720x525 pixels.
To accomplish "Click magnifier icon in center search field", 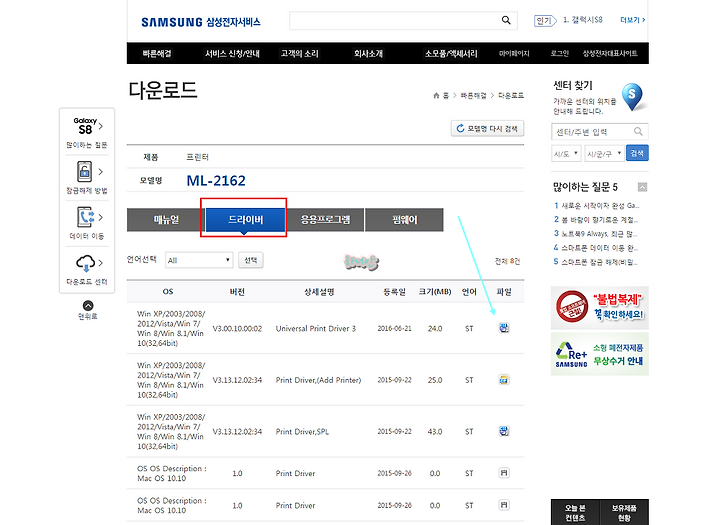I will tap(638, 132).
